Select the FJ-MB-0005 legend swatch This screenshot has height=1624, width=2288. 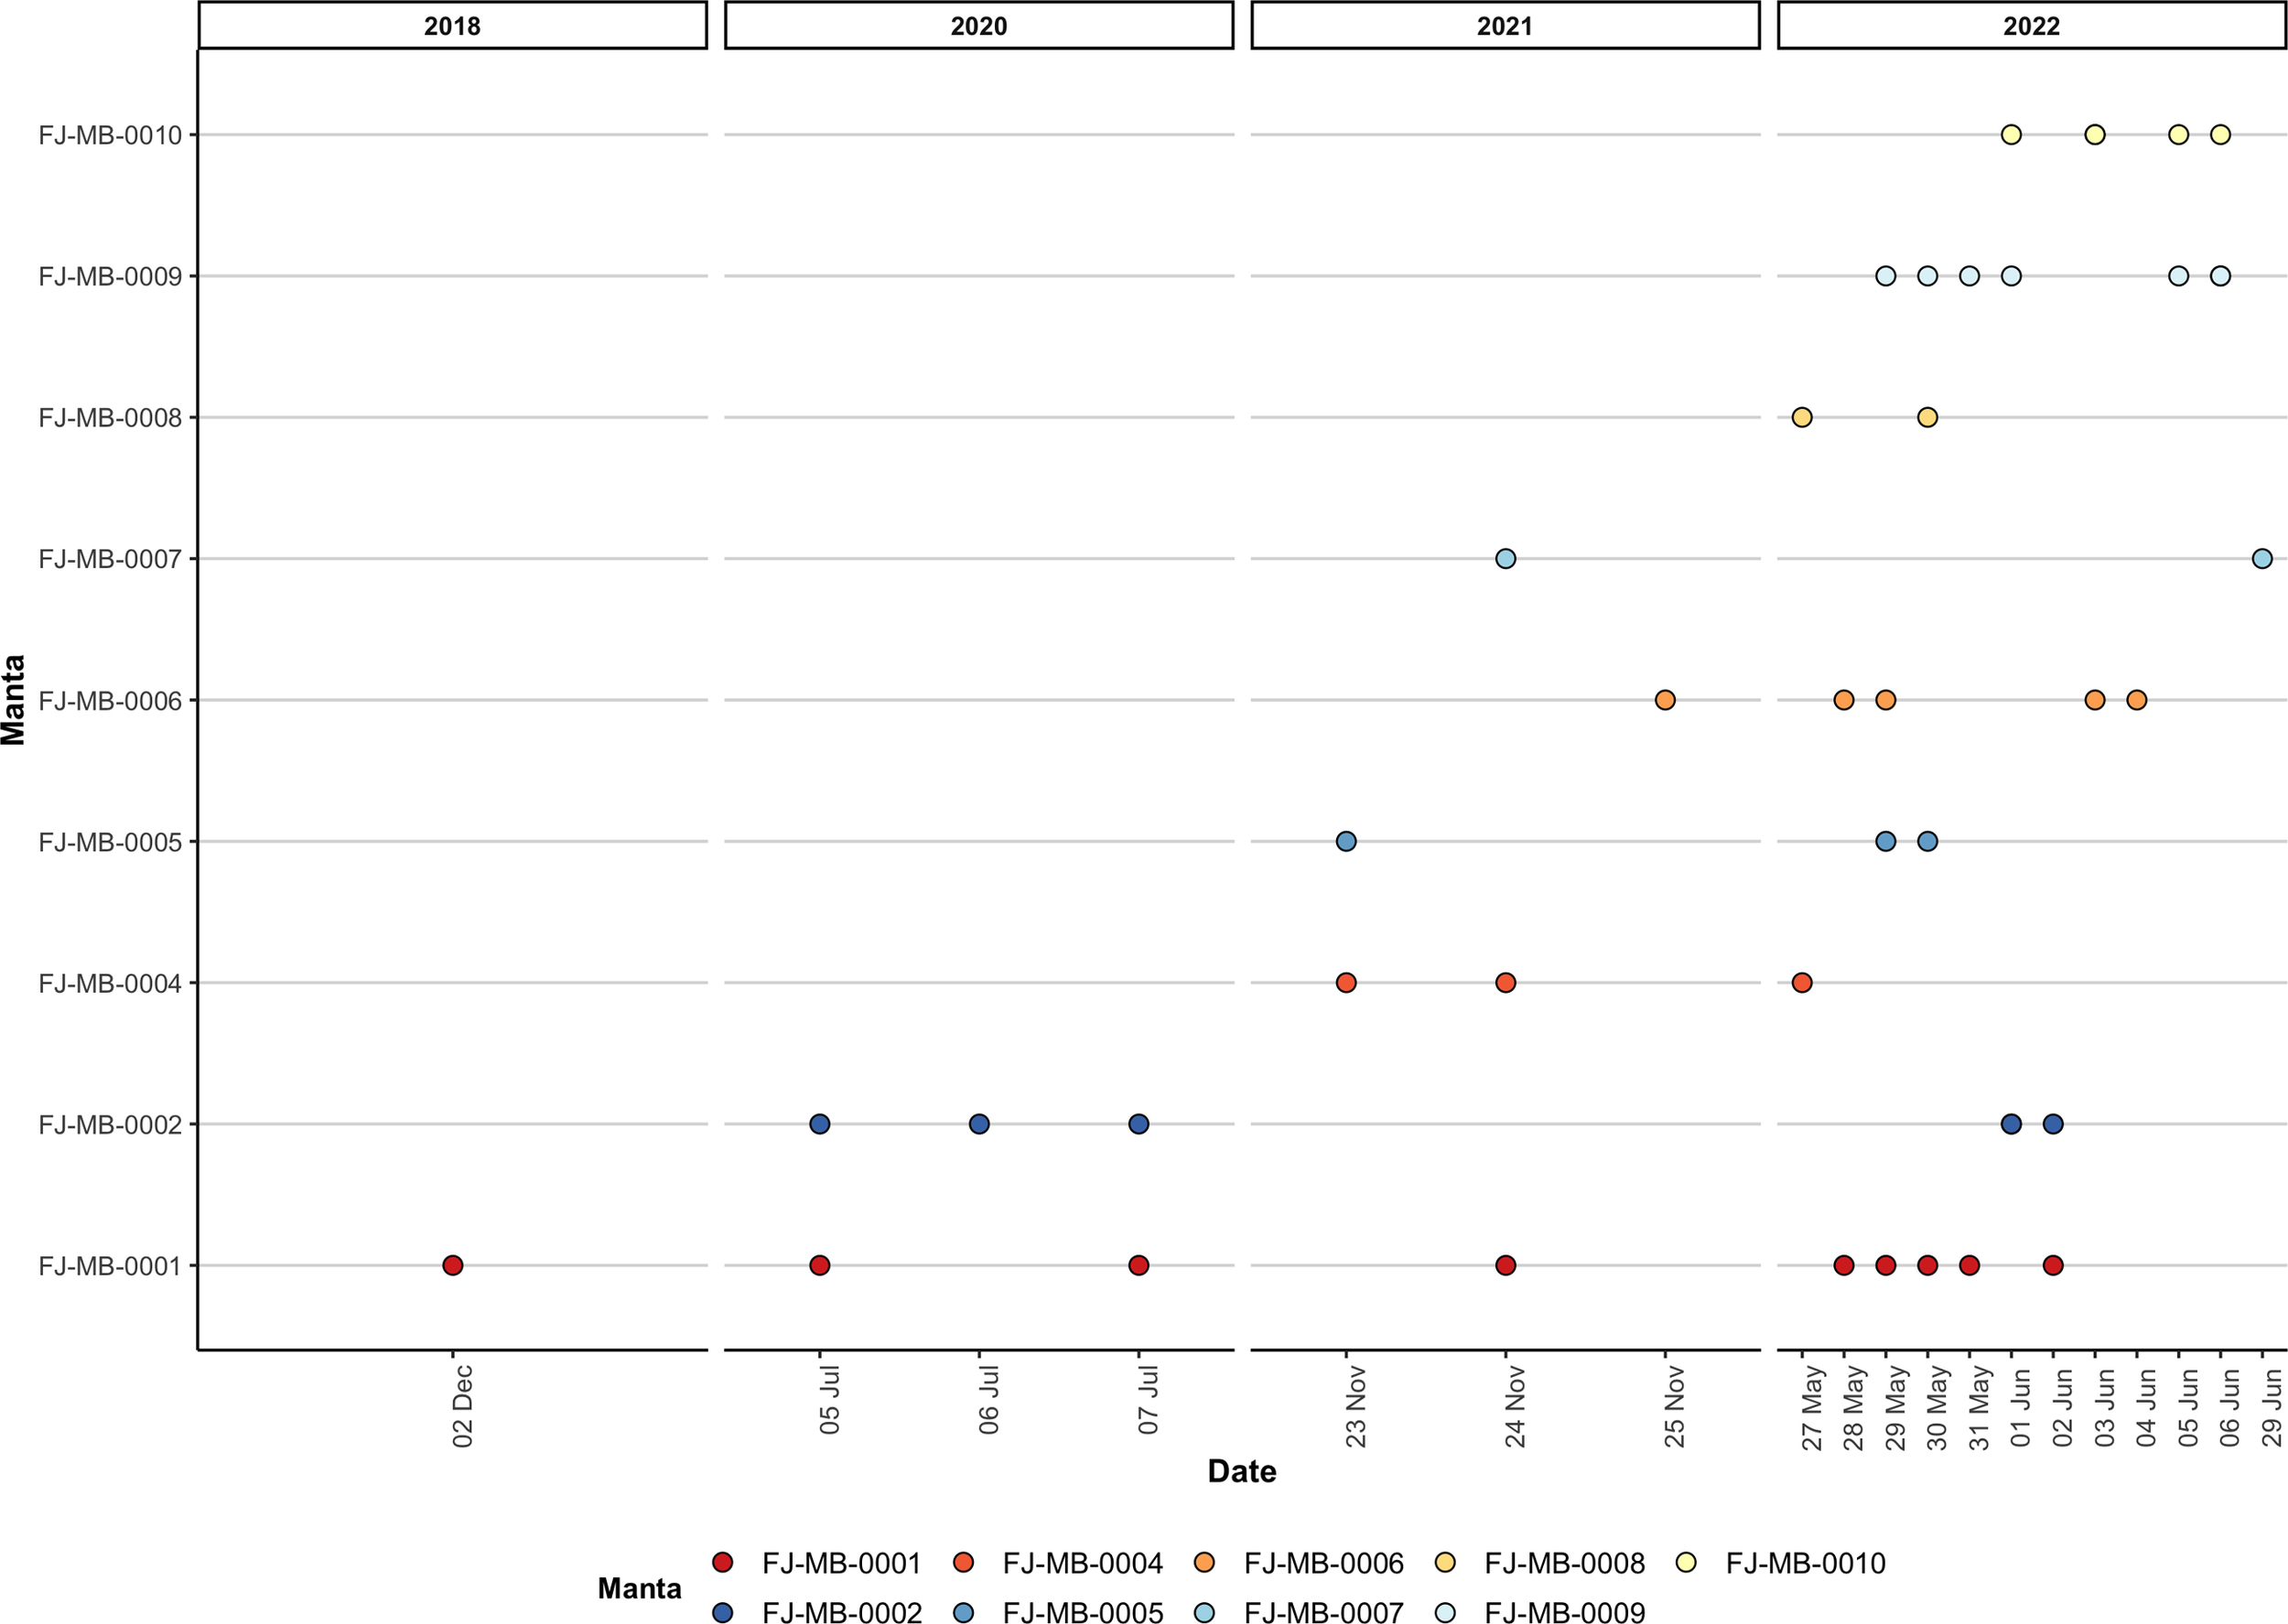tap(963, 1611)
